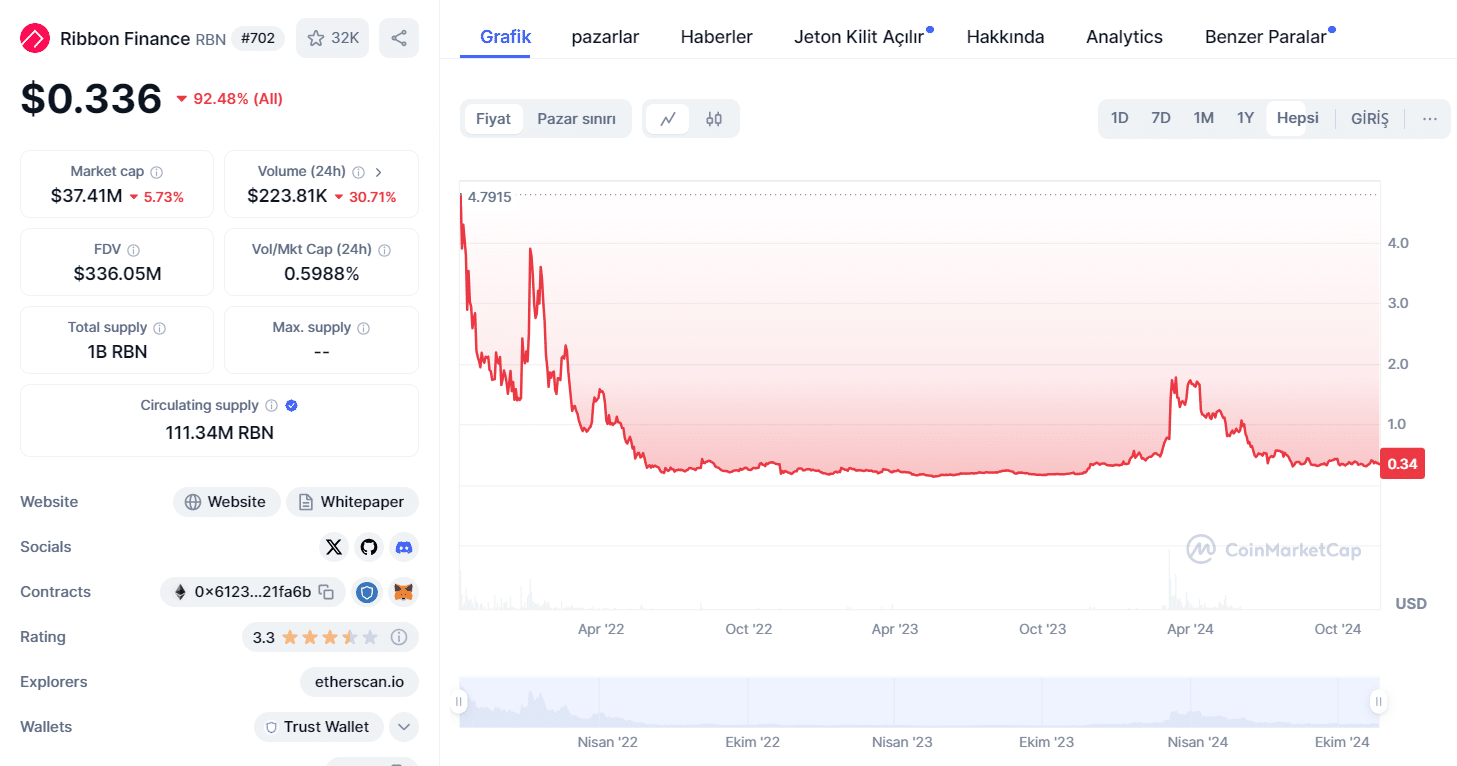Open the Benzer Paralar tab
The width and height of the screenshot is (1457, 766).
click(x=1266, y=37)
